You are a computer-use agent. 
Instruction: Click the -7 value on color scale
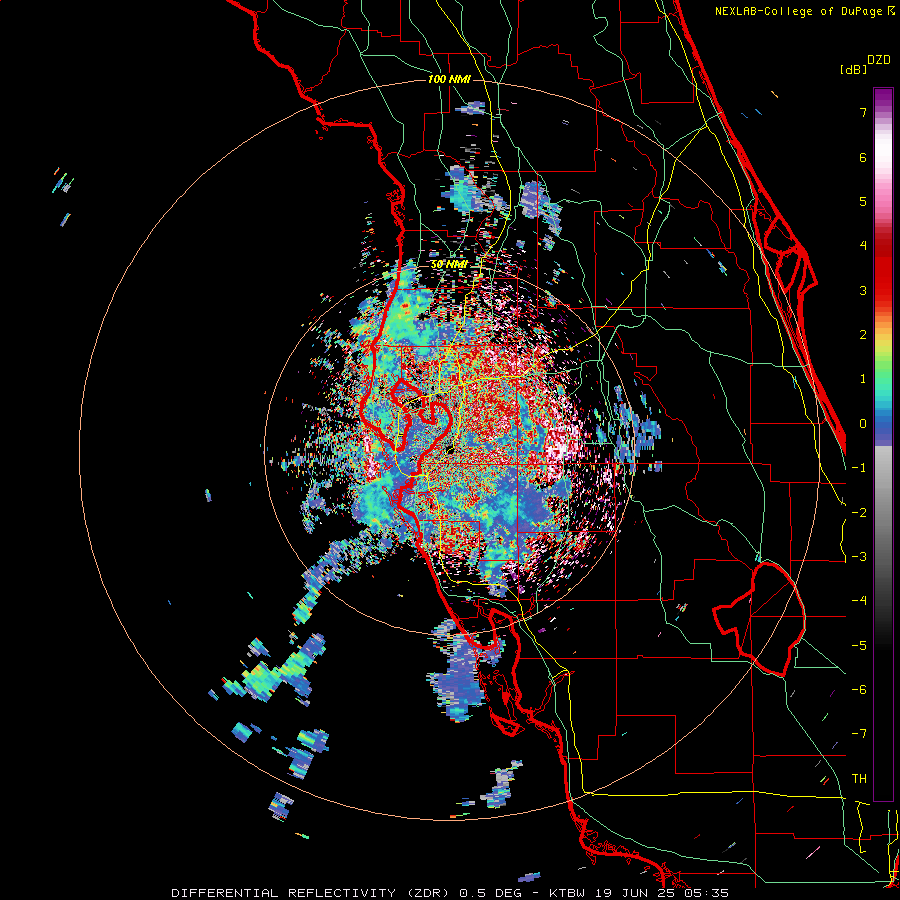point(859,734)
